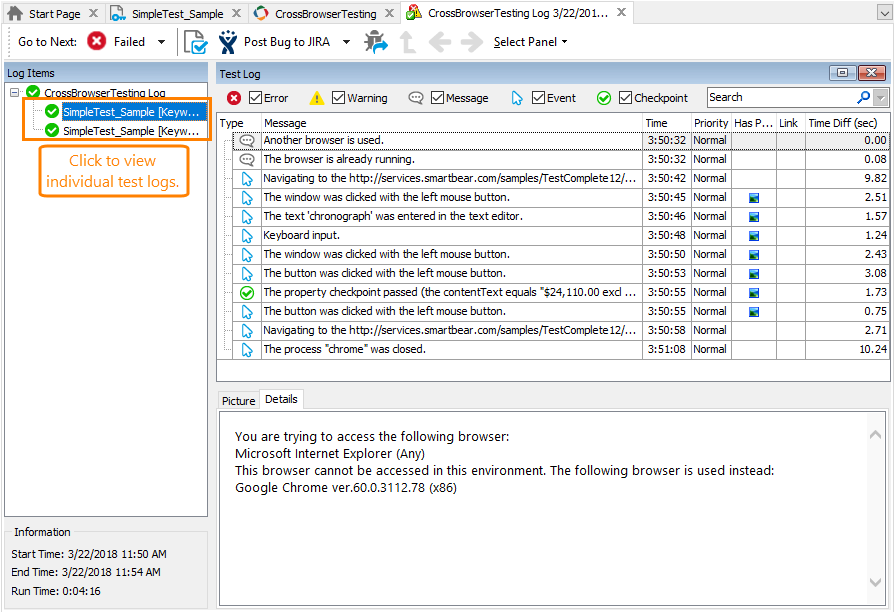Close the Start Page tab
Screen dimensions: 894x612
click(94, 13)
